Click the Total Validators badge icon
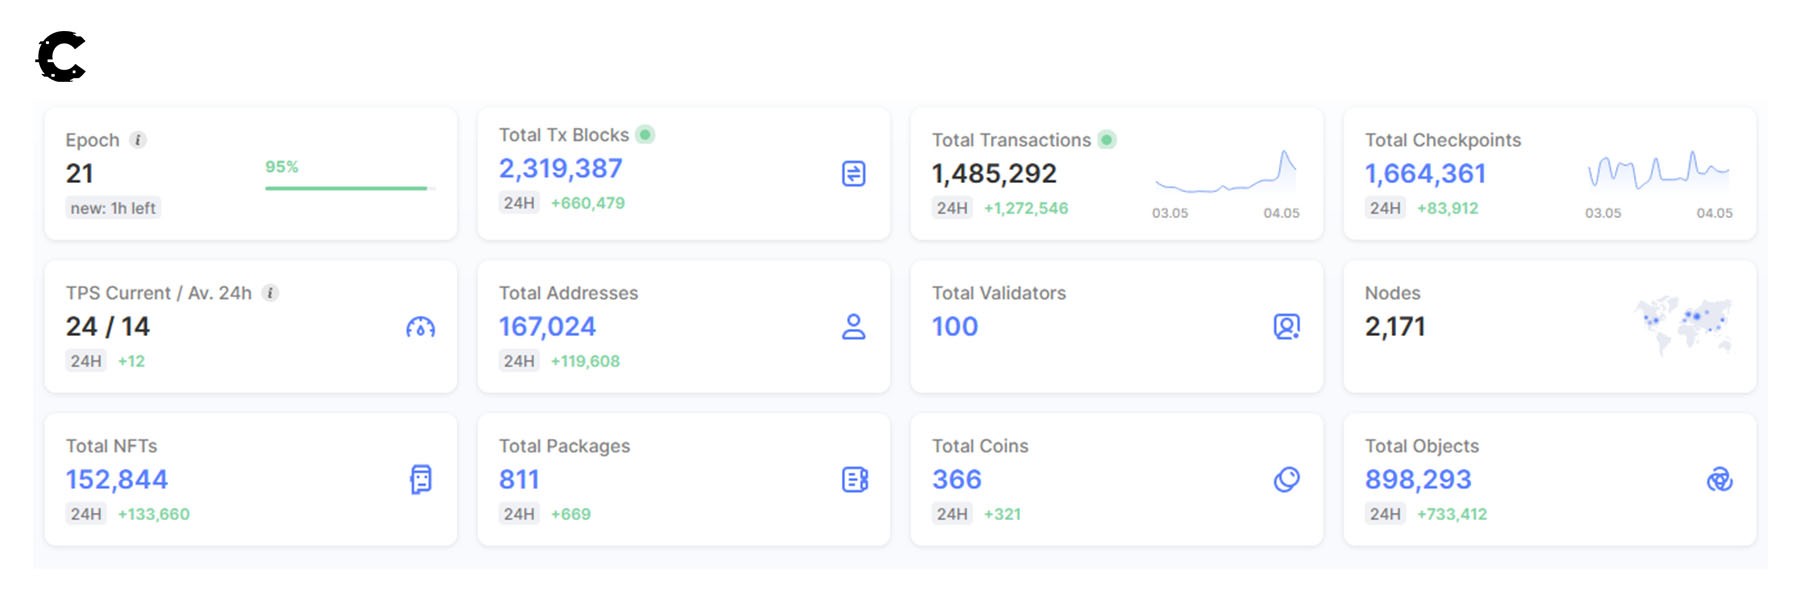 1286,327
